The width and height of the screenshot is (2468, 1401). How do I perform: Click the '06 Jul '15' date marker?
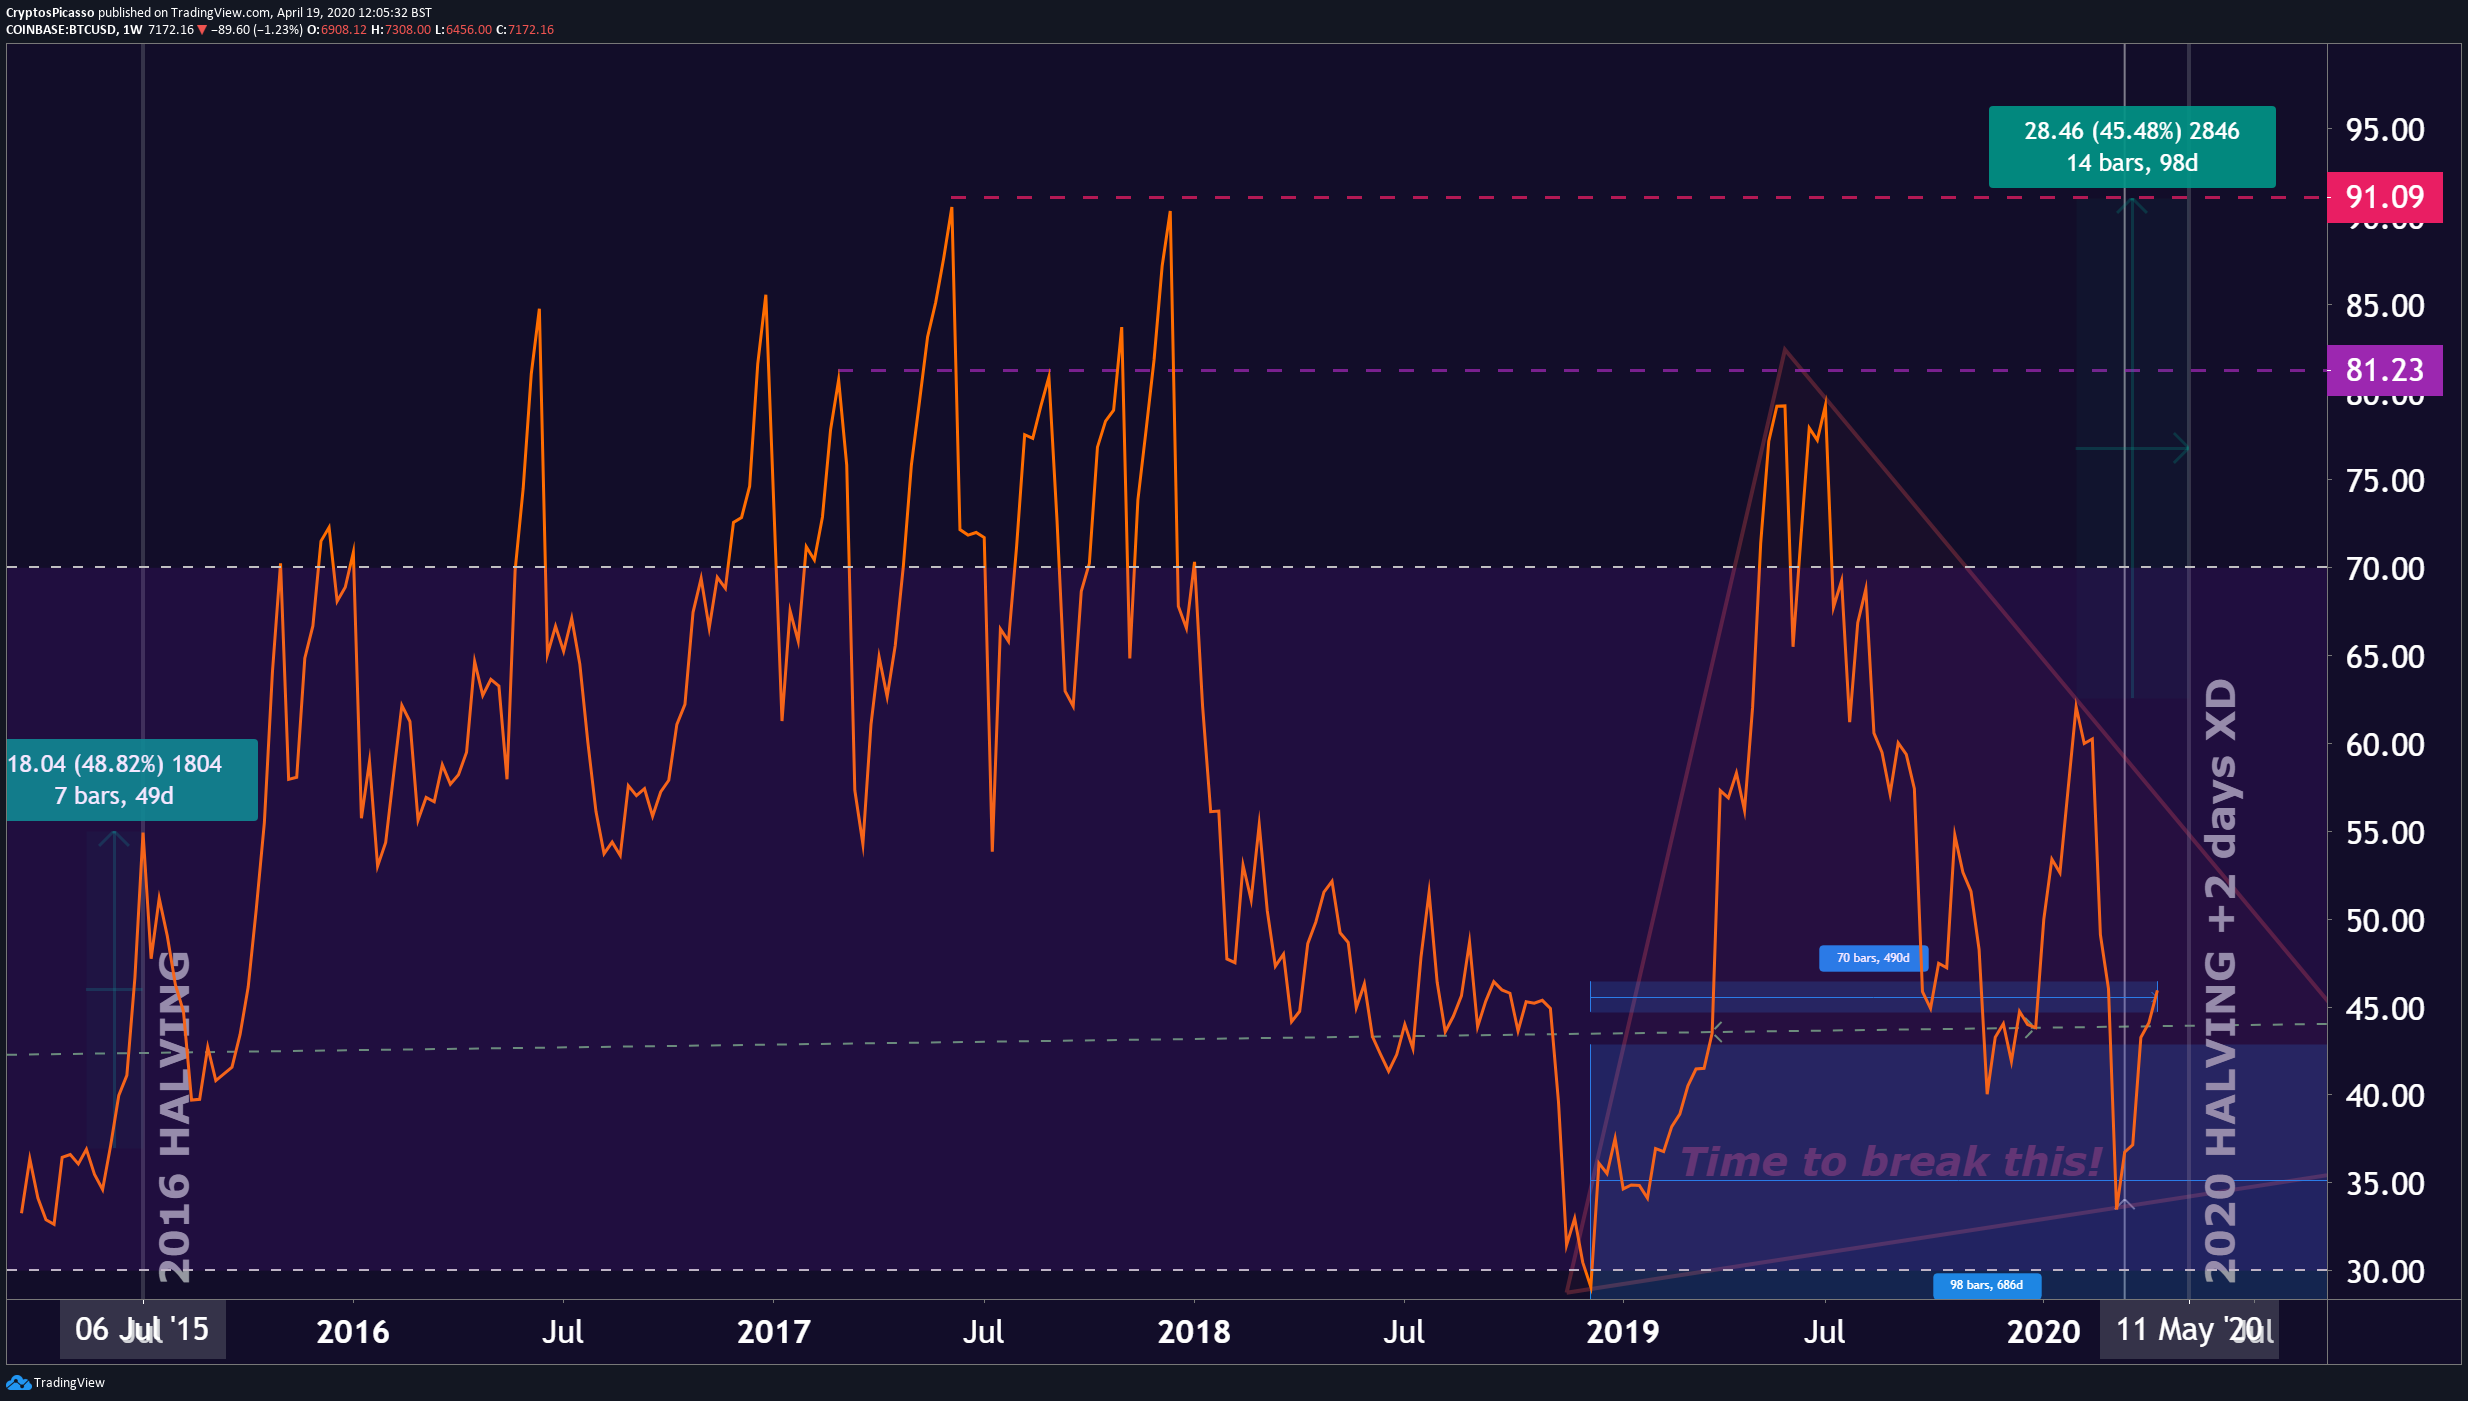pos(143,1329)
